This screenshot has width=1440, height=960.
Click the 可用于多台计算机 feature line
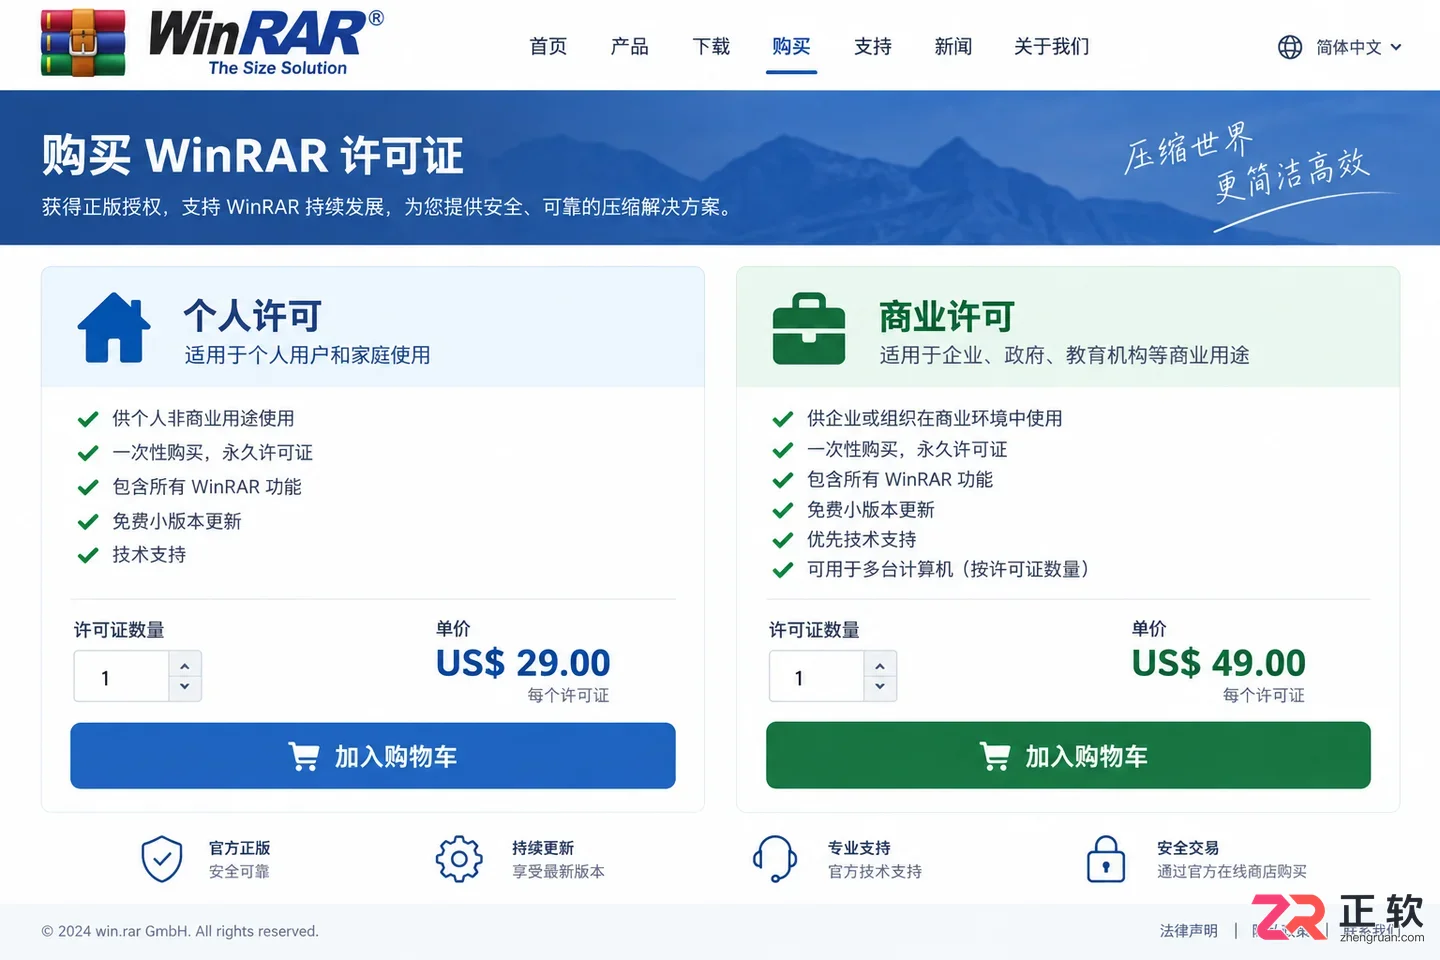[948, 570]
